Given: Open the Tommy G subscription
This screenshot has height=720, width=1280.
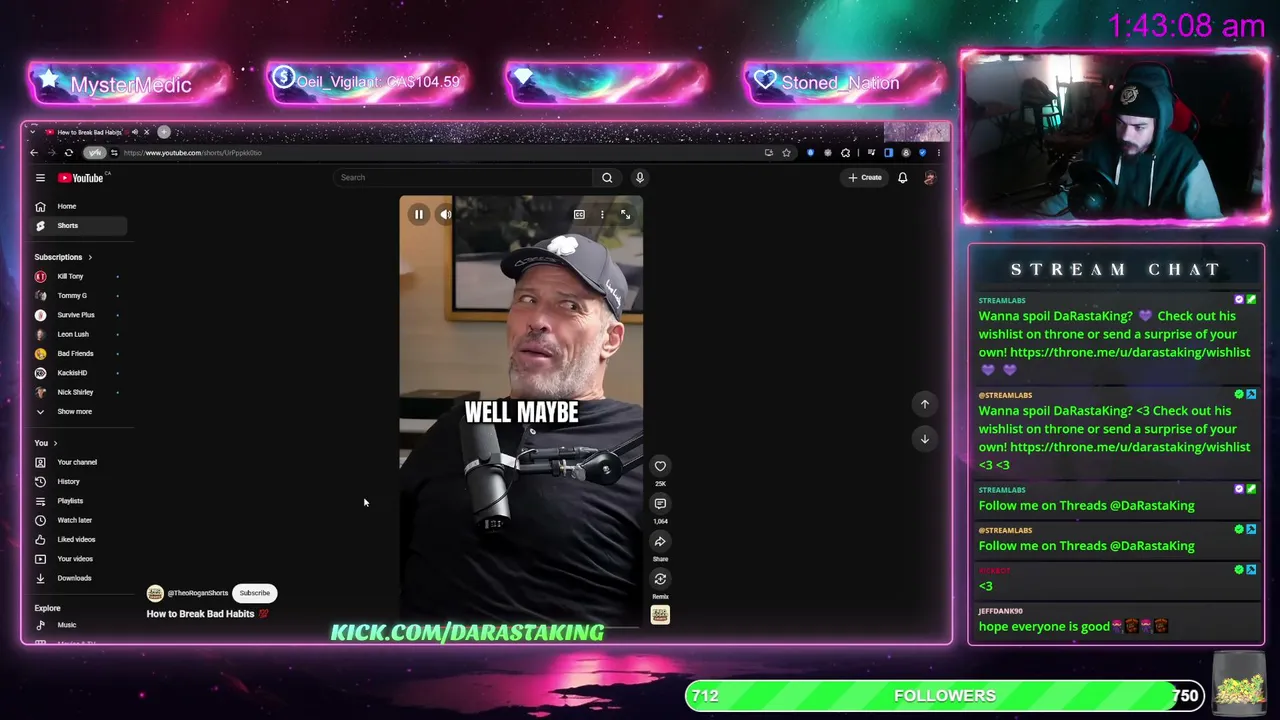Looking at the screenshot, I should click(78, 296).
